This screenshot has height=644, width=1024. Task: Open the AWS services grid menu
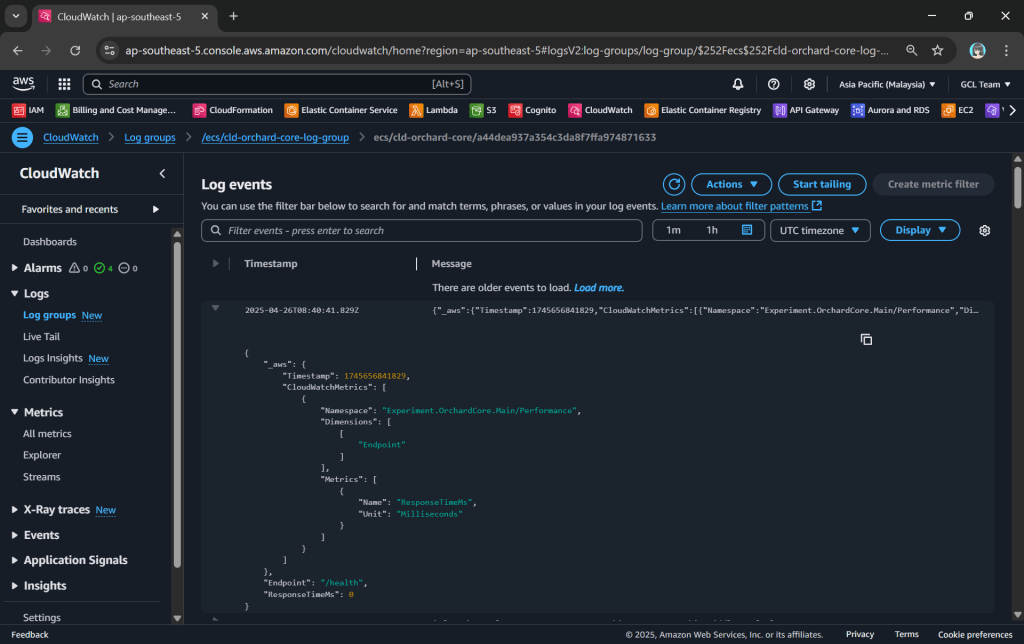pos(64,84)
